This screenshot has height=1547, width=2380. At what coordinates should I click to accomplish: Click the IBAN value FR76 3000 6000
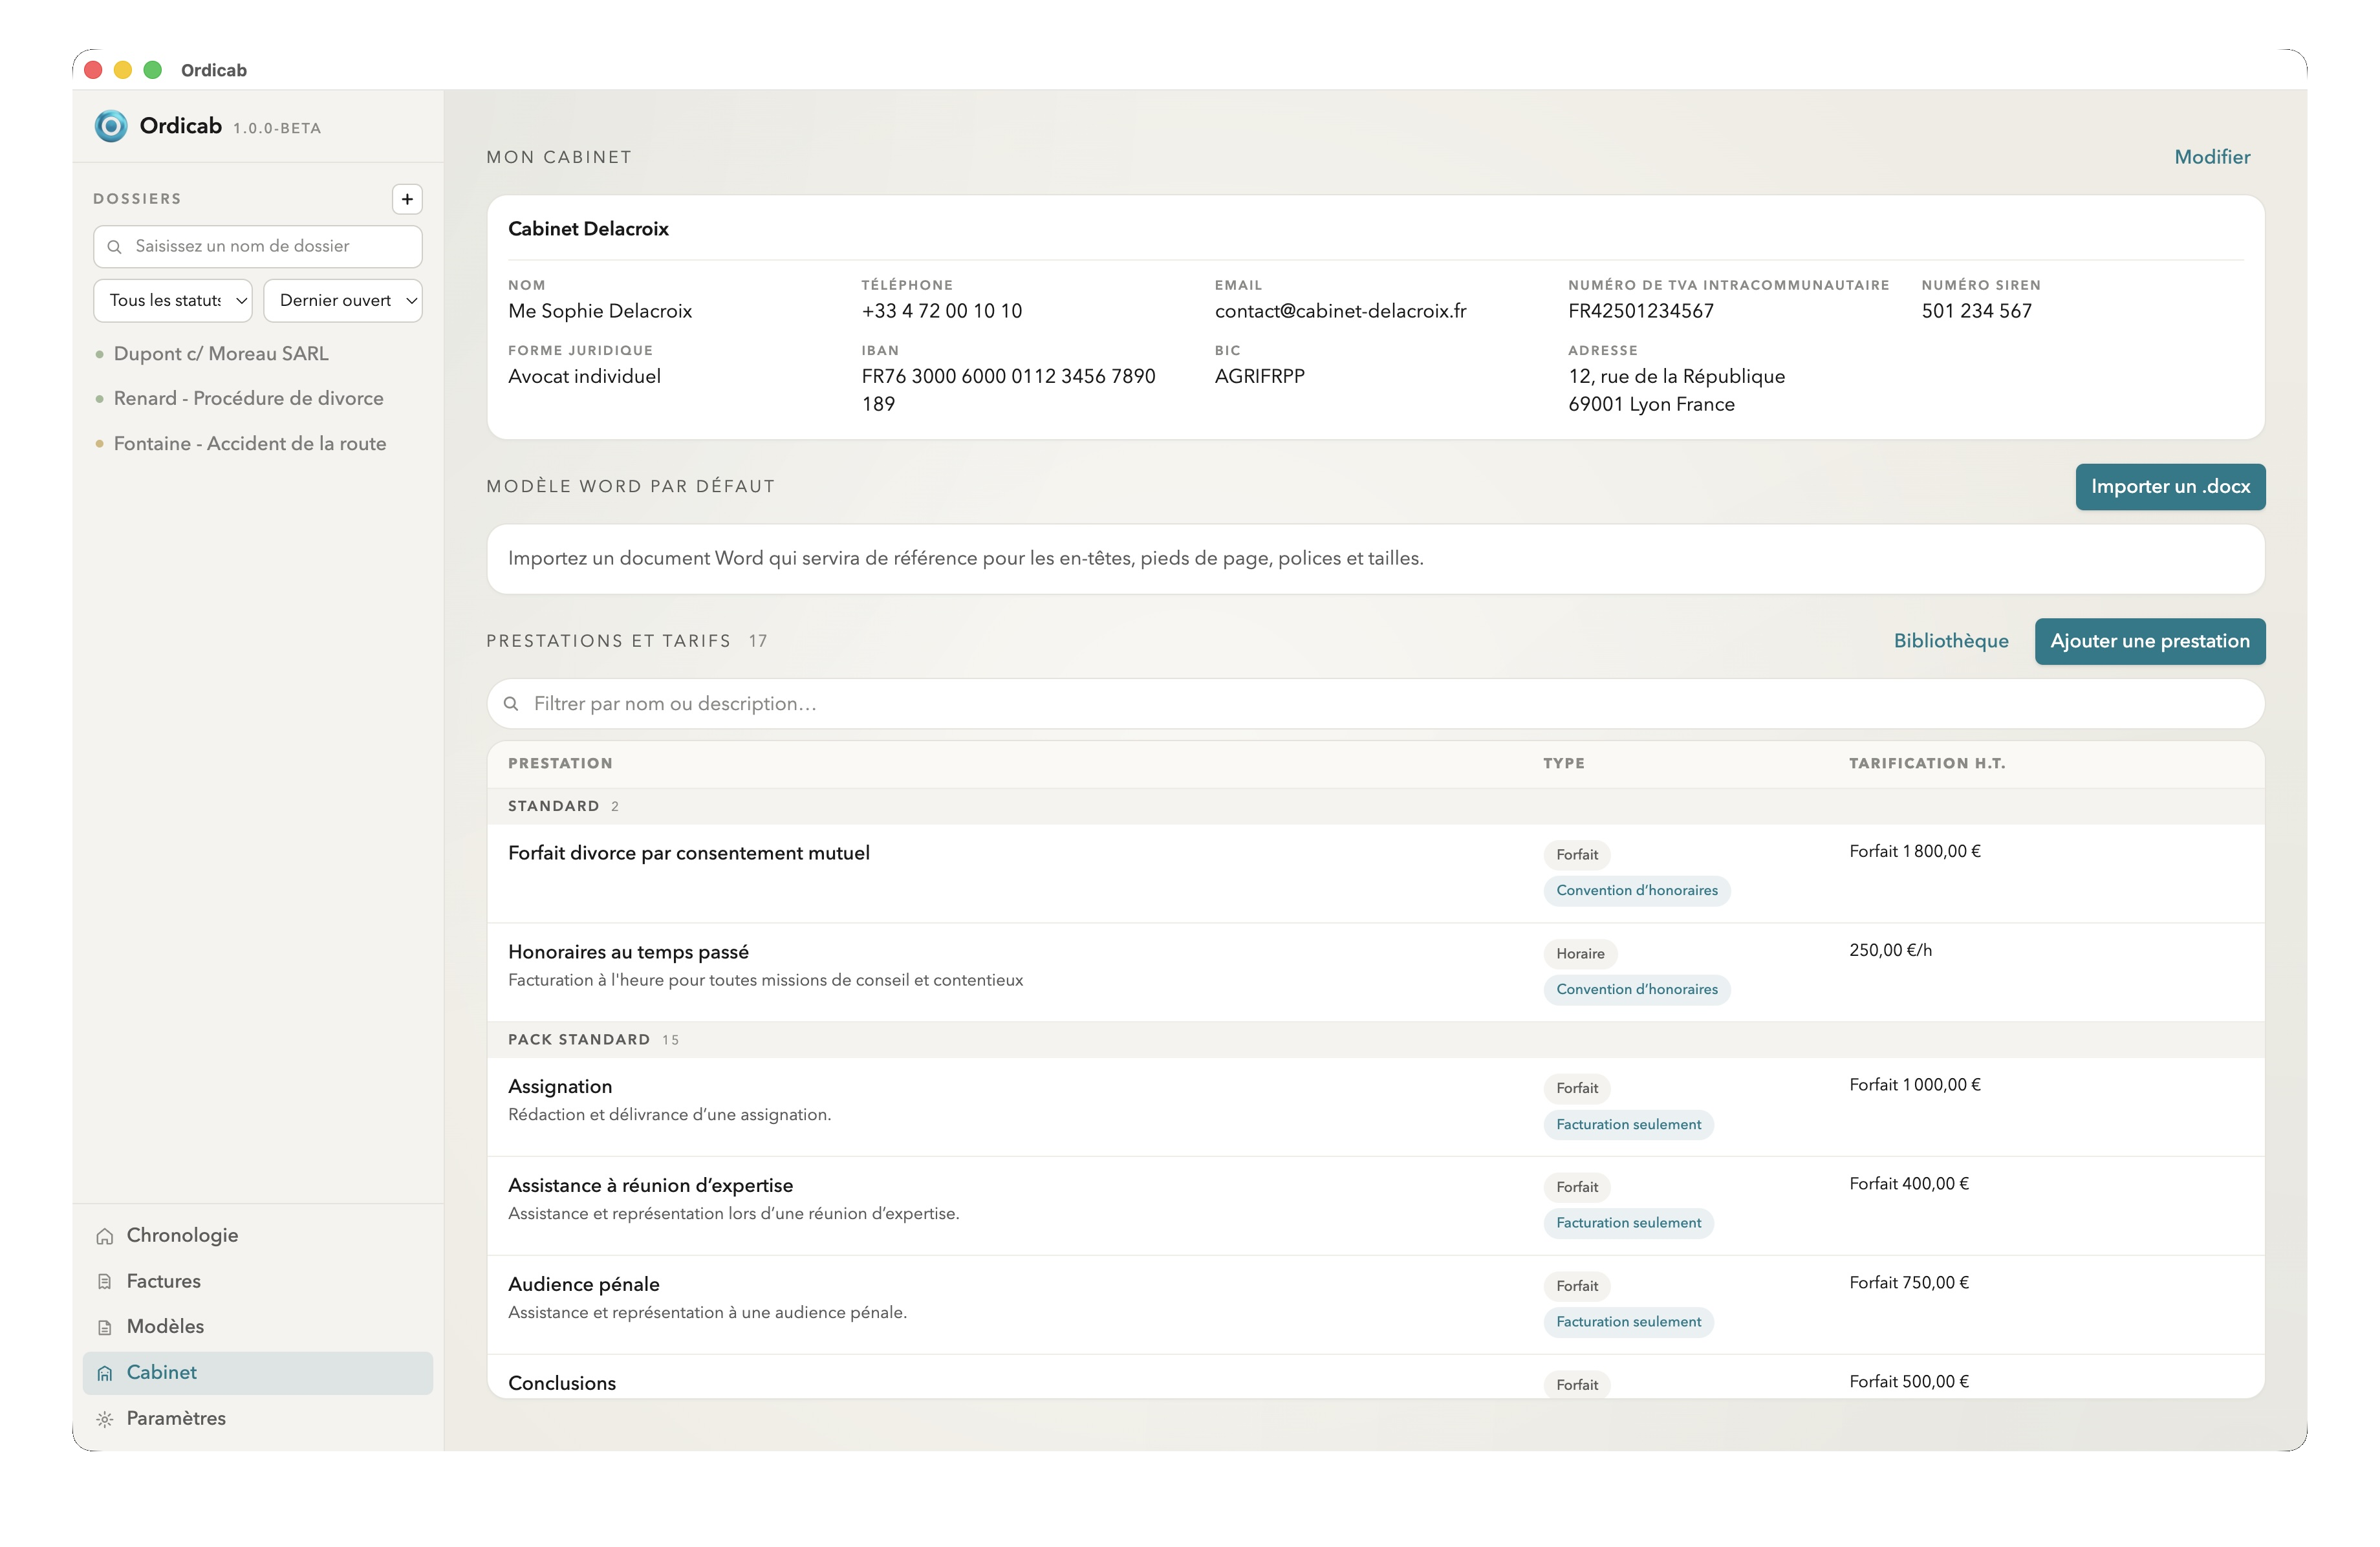coord(1008,390)
